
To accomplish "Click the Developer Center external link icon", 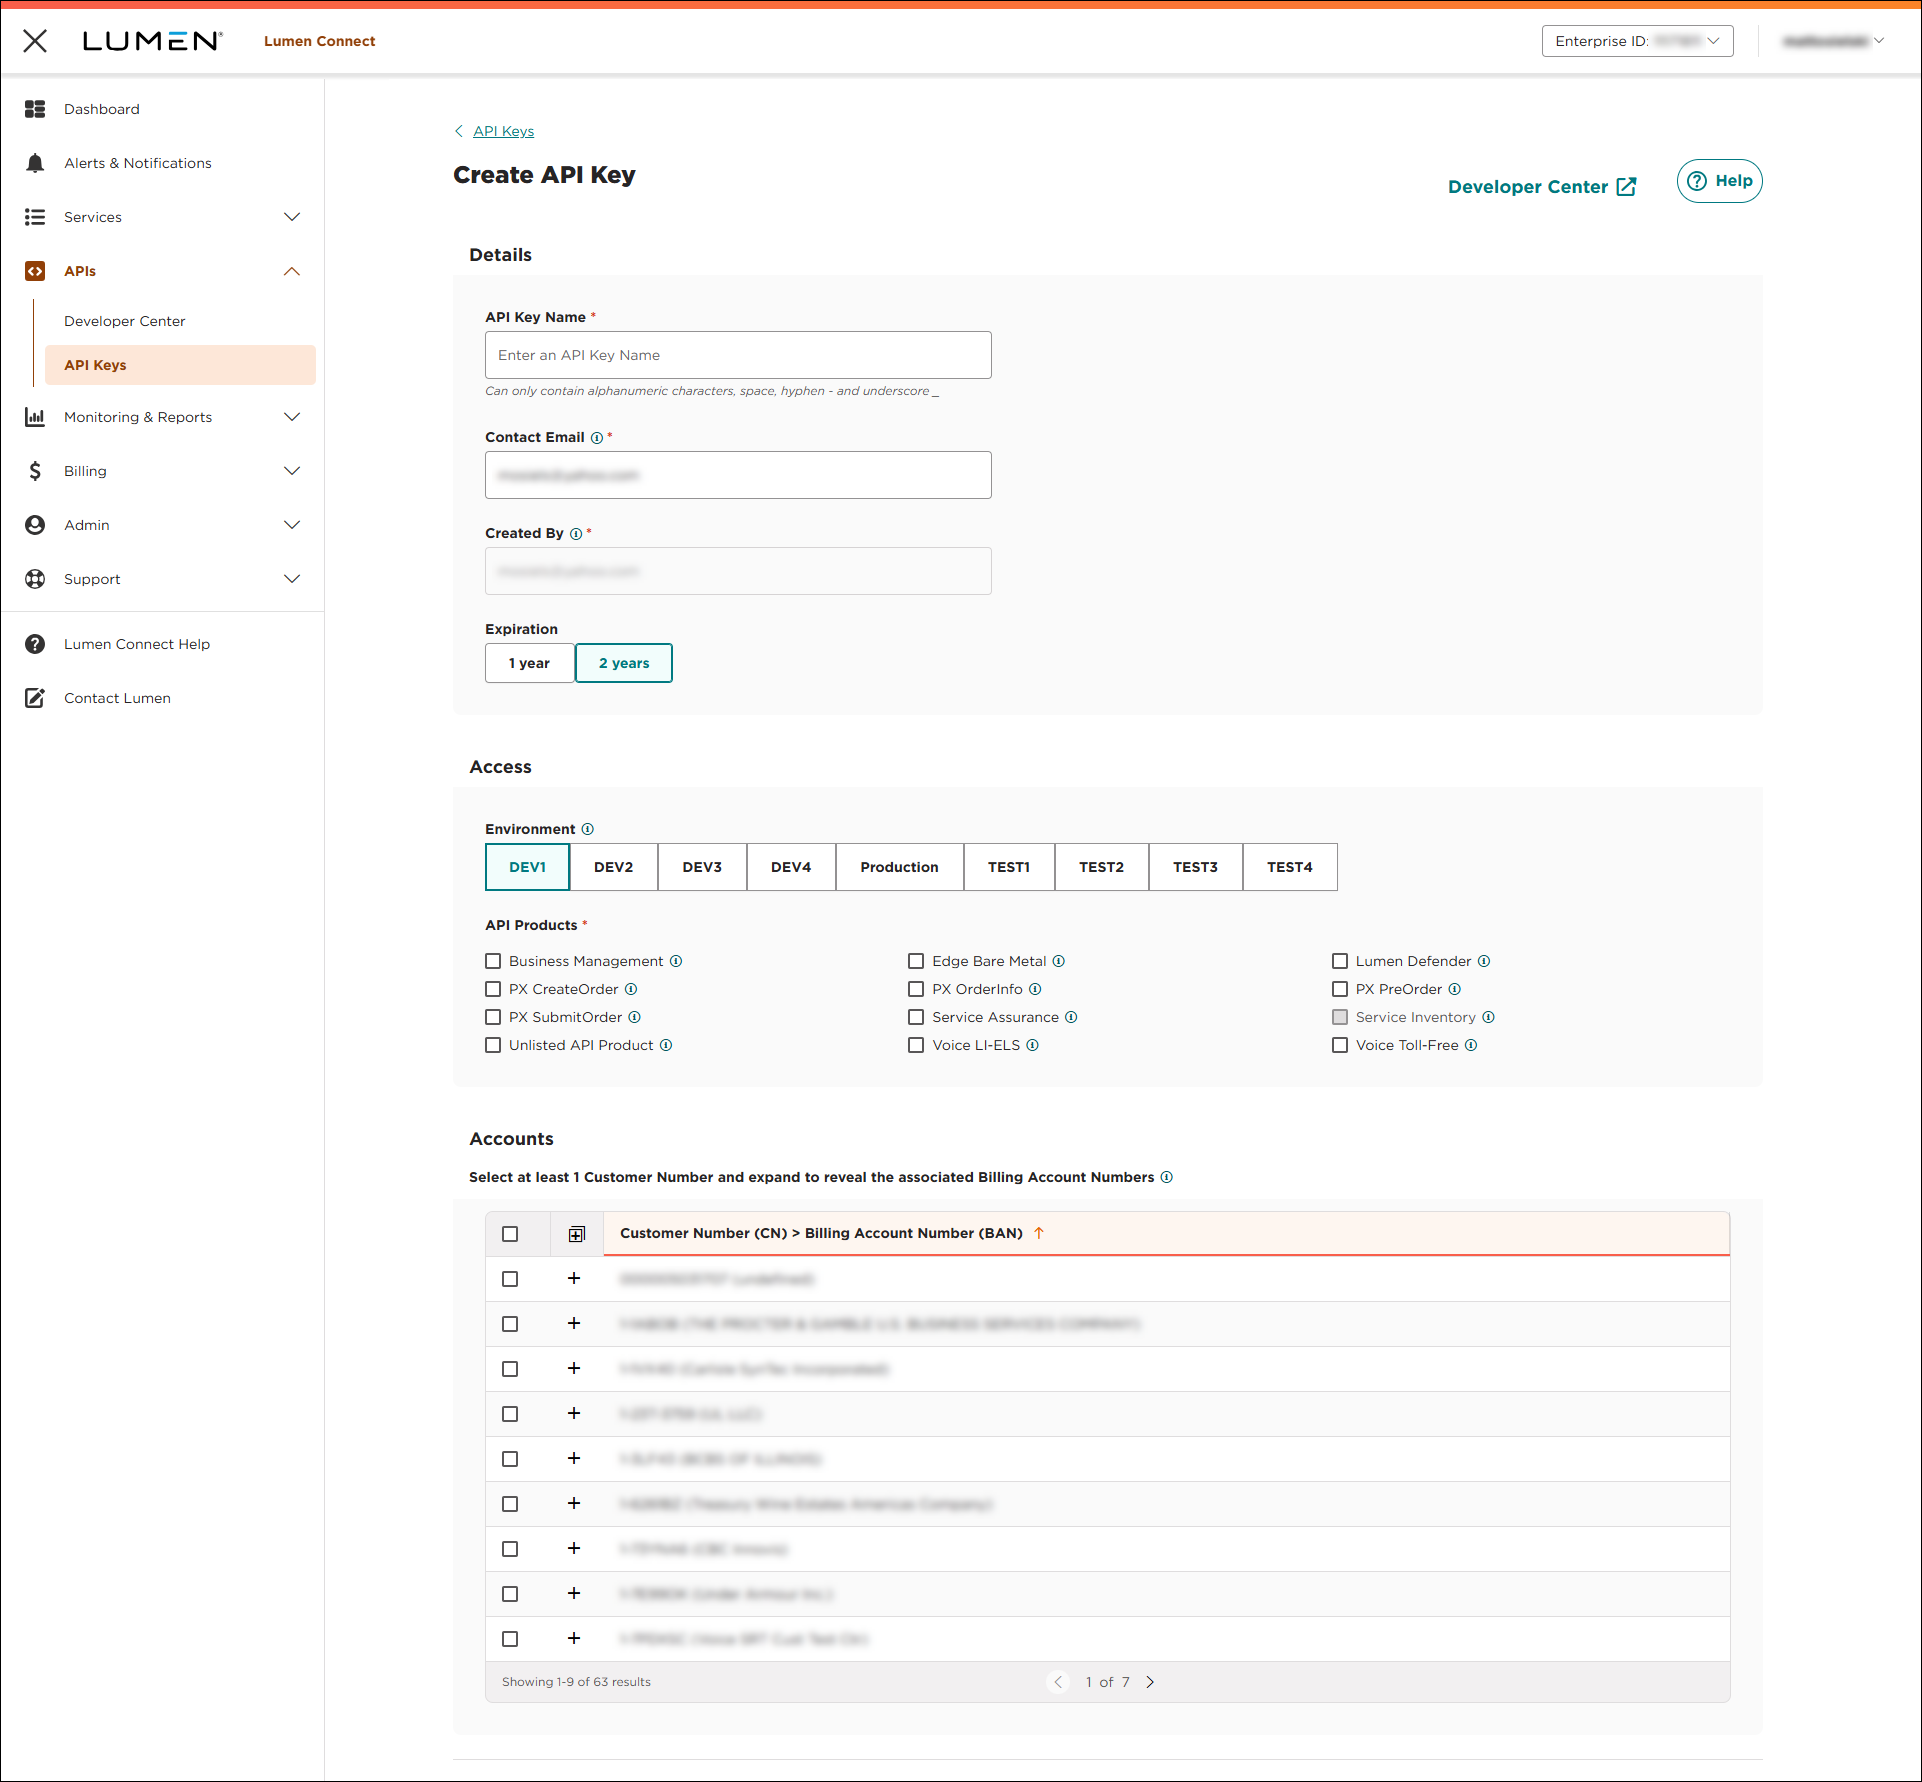I will (x=1625, y=186).
